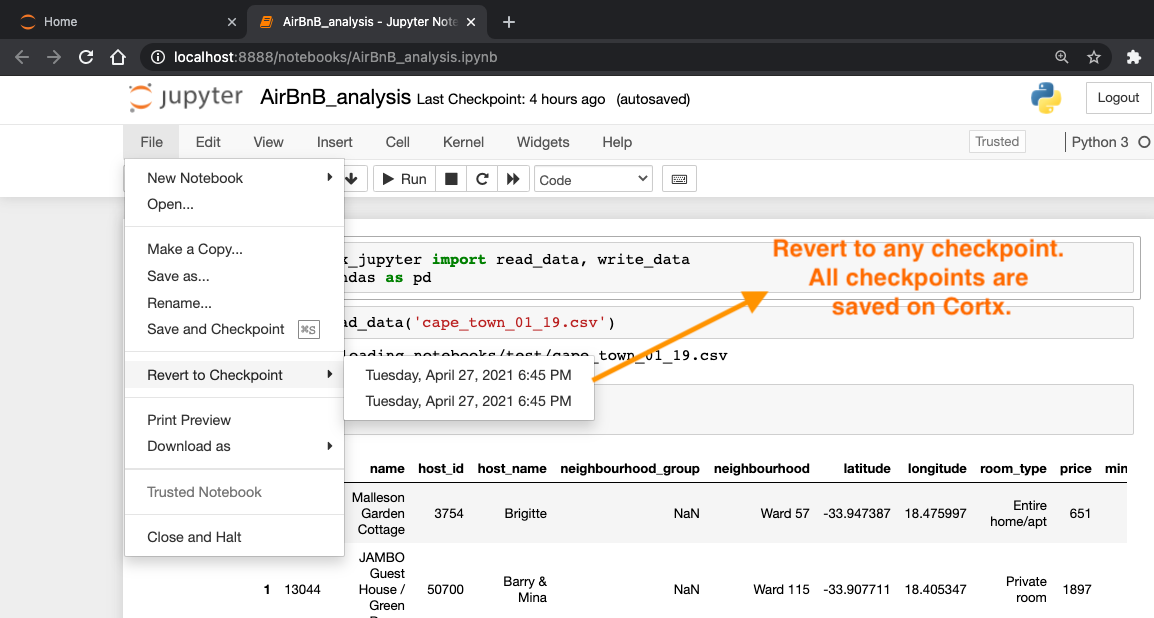Close the Home browser tab

[232, 22]
